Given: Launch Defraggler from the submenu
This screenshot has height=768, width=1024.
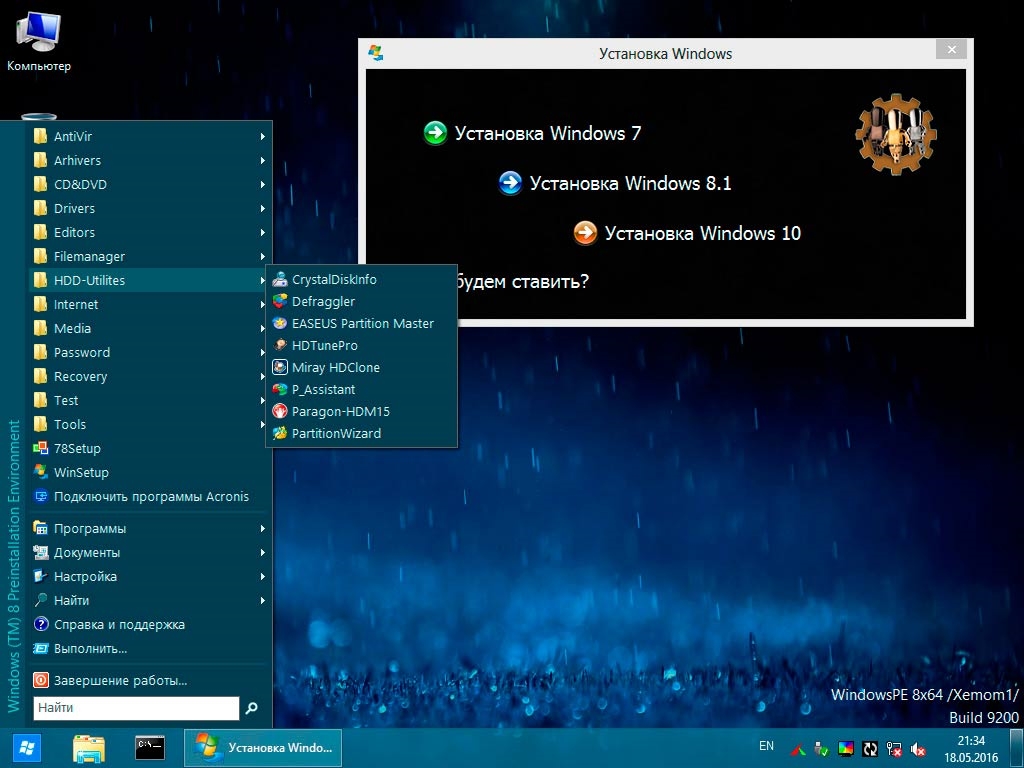Looking at the screenshot, I should pos(361,302).
